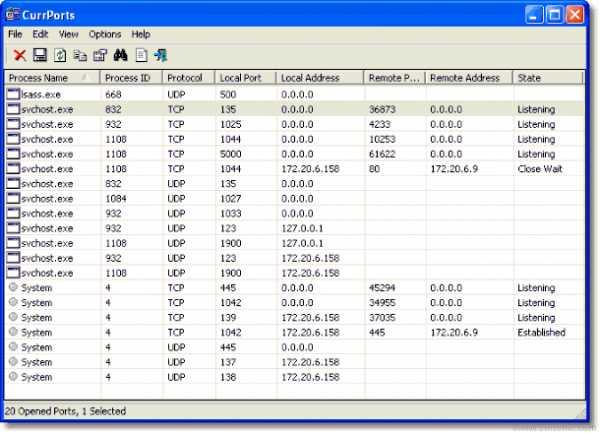Click the HTML report document icon
The image size is (600, 433).
tap(141, 55)
